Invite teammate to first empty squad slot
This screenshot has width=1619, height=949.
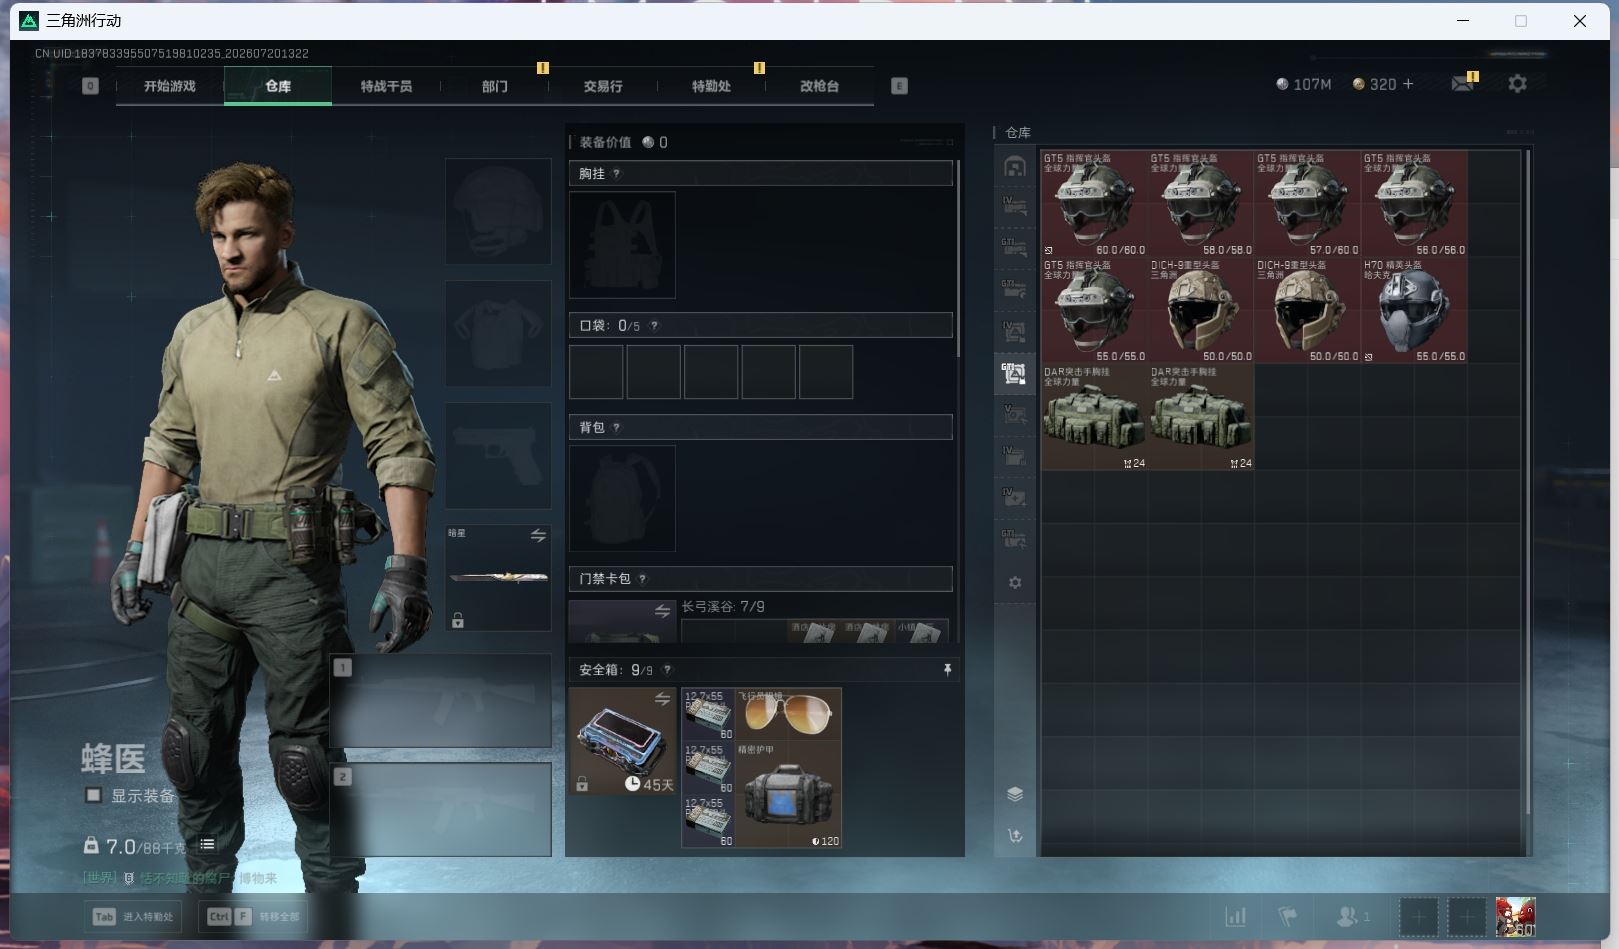tap(1418, 916)
